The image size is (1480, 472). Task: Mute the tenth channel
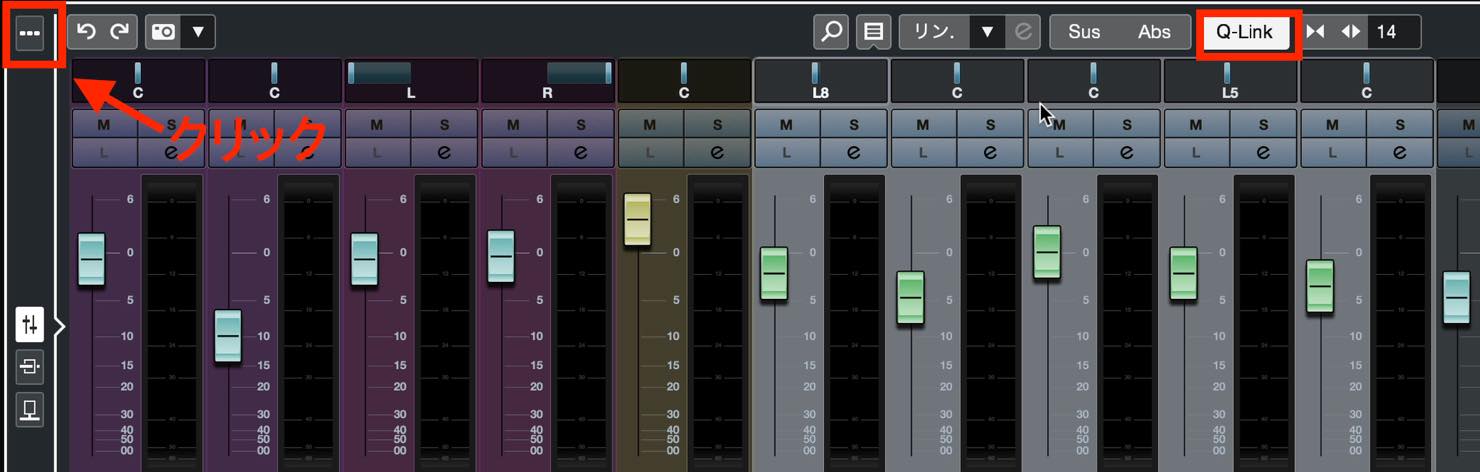[x=1332, y=125]
